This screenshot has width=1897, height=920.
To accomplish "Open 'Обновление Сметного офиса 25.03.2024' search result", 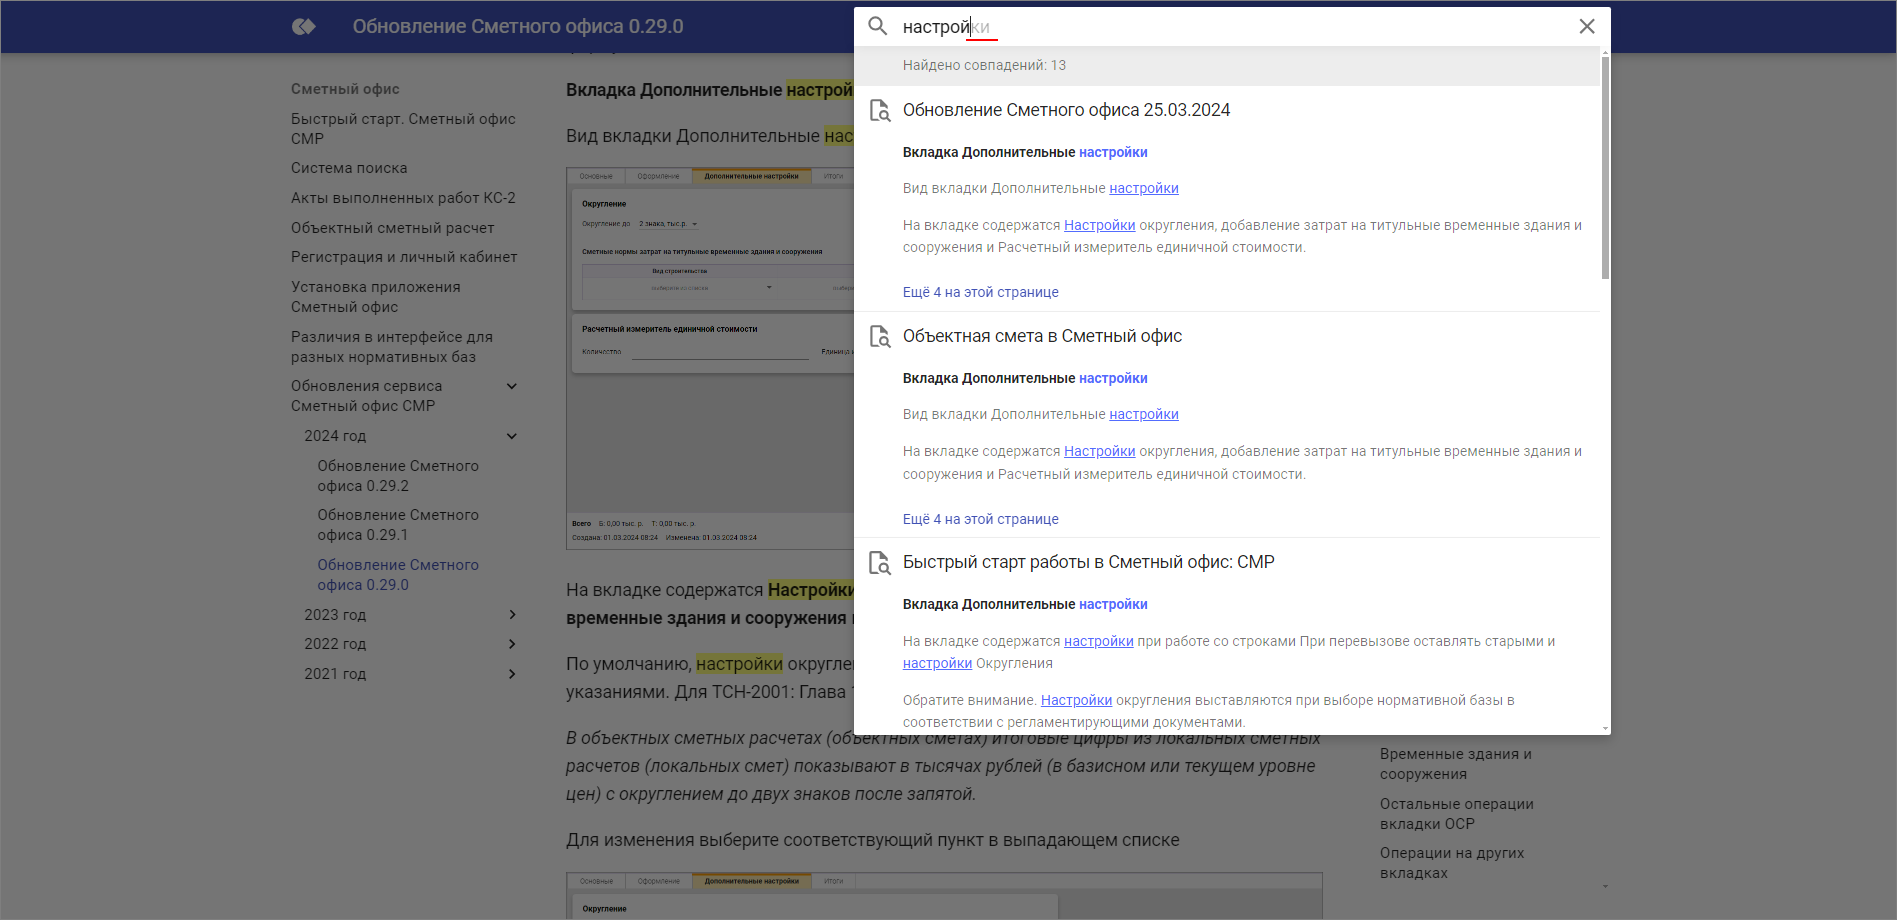I will click(x=1066, y=110).
